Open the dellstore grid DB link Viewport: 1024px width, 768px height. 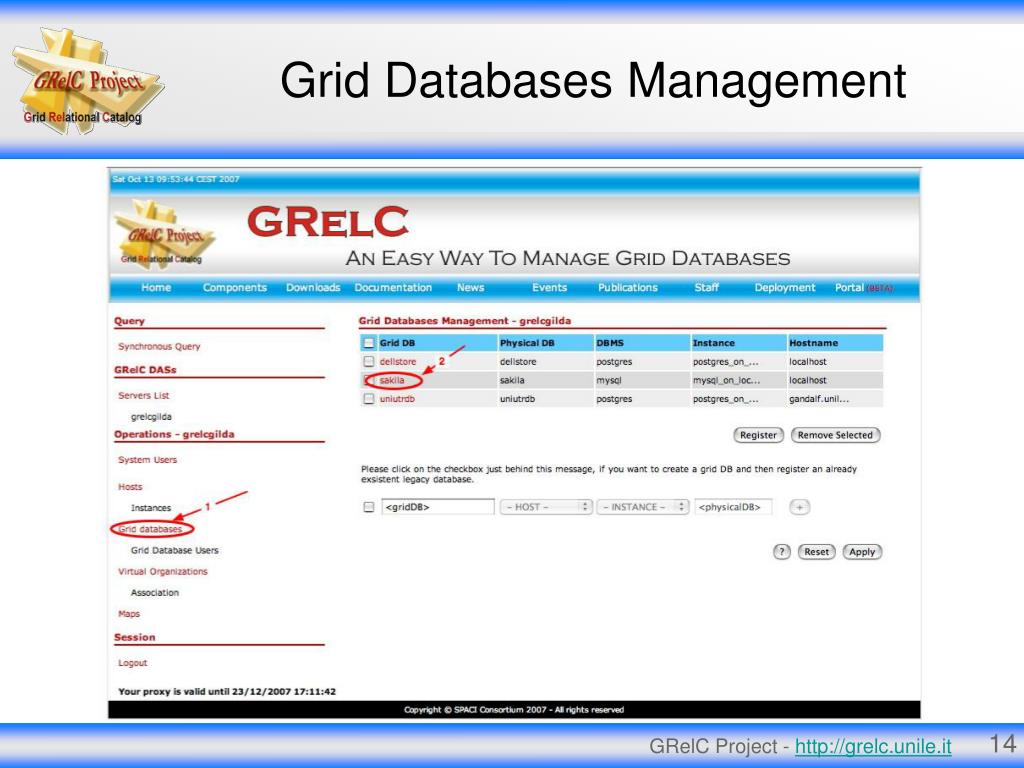tap(398, 362)
